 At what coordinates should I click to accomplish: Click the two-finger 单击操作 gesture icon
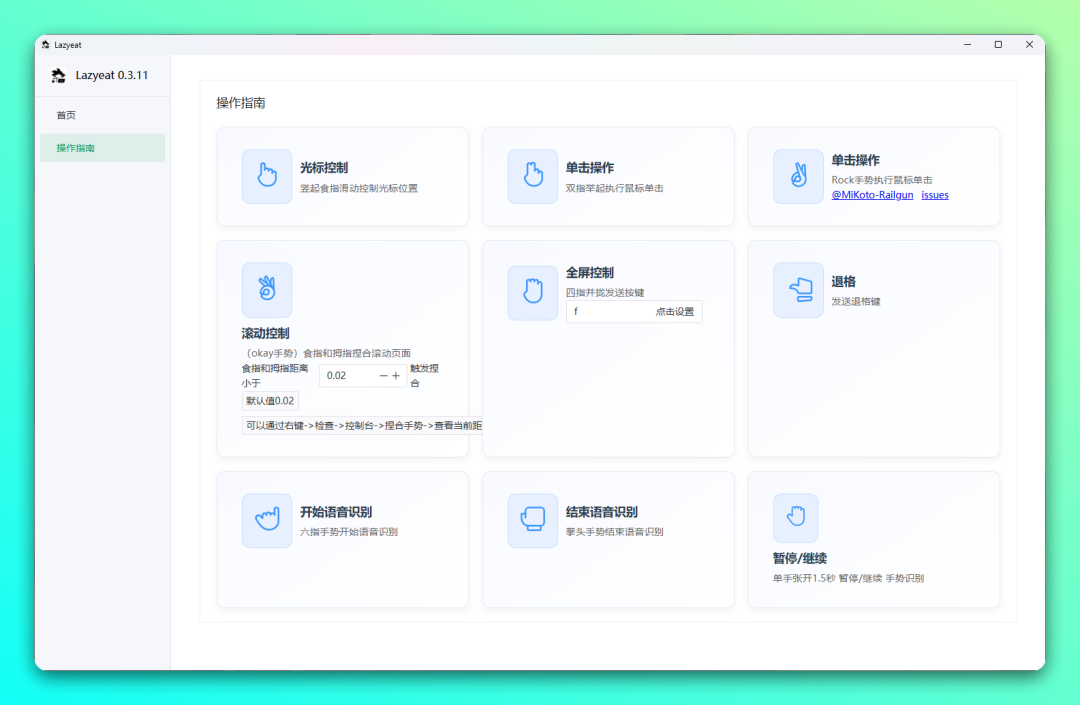(532, 176)
